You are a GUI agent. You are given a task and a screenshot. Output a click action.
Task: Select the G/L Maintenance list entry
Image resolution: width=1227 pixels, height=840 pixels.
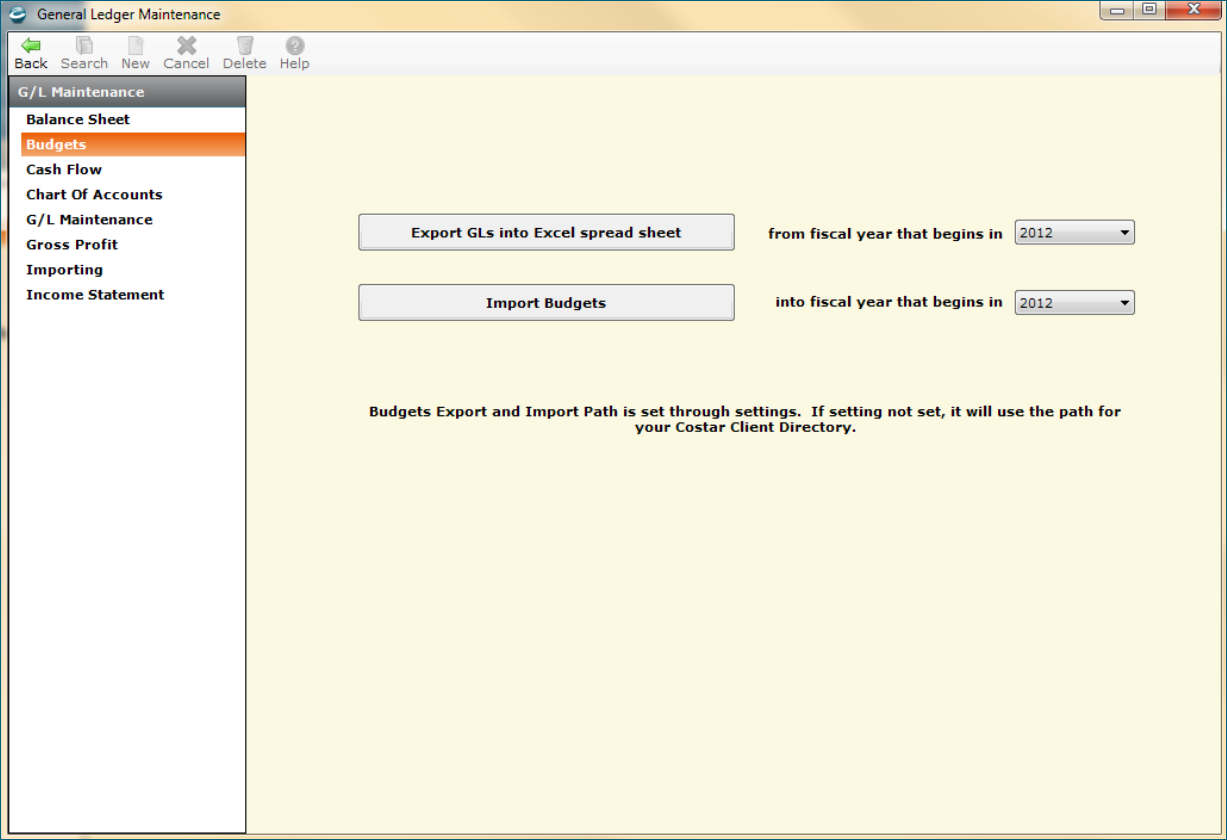tap(133, 219)
